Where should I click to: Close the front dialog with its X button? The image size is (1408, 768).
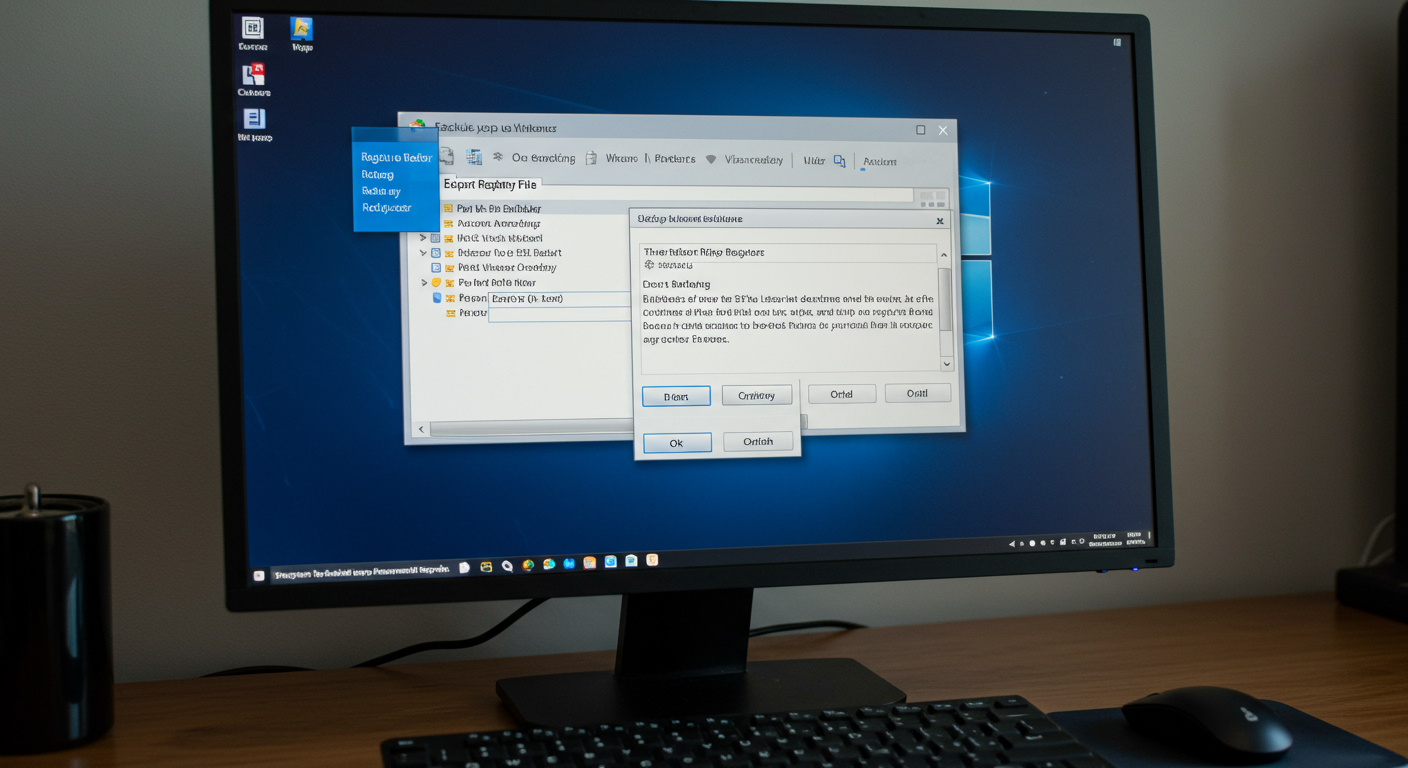point(940,221)
